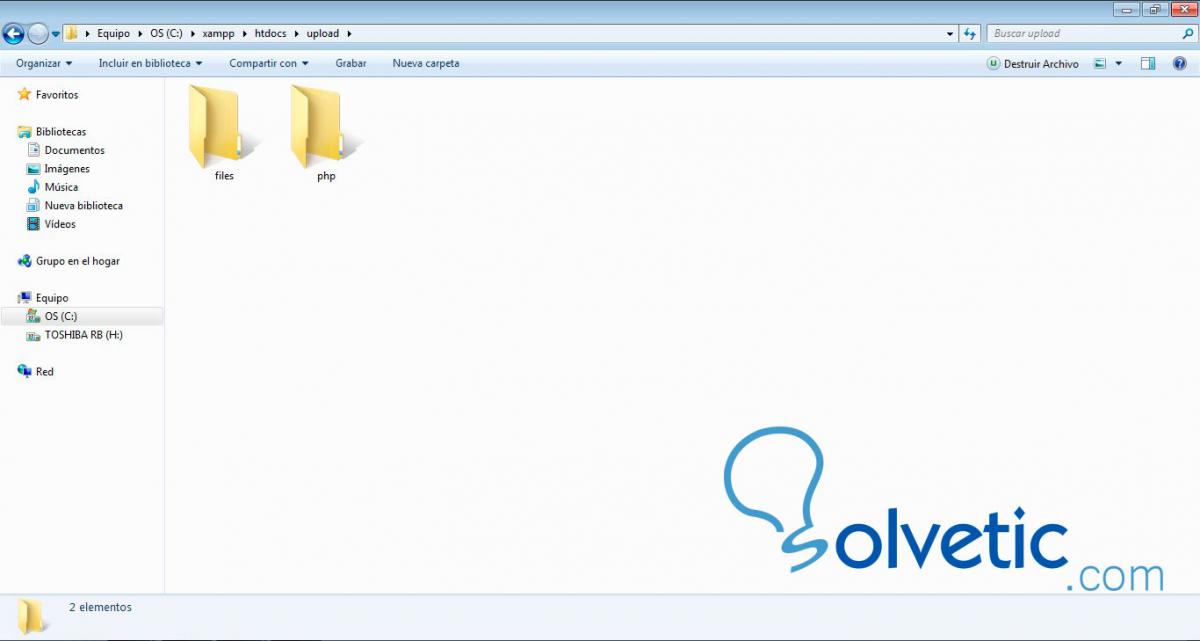Expand the arrow after xampp in breadcrumb

244,34
